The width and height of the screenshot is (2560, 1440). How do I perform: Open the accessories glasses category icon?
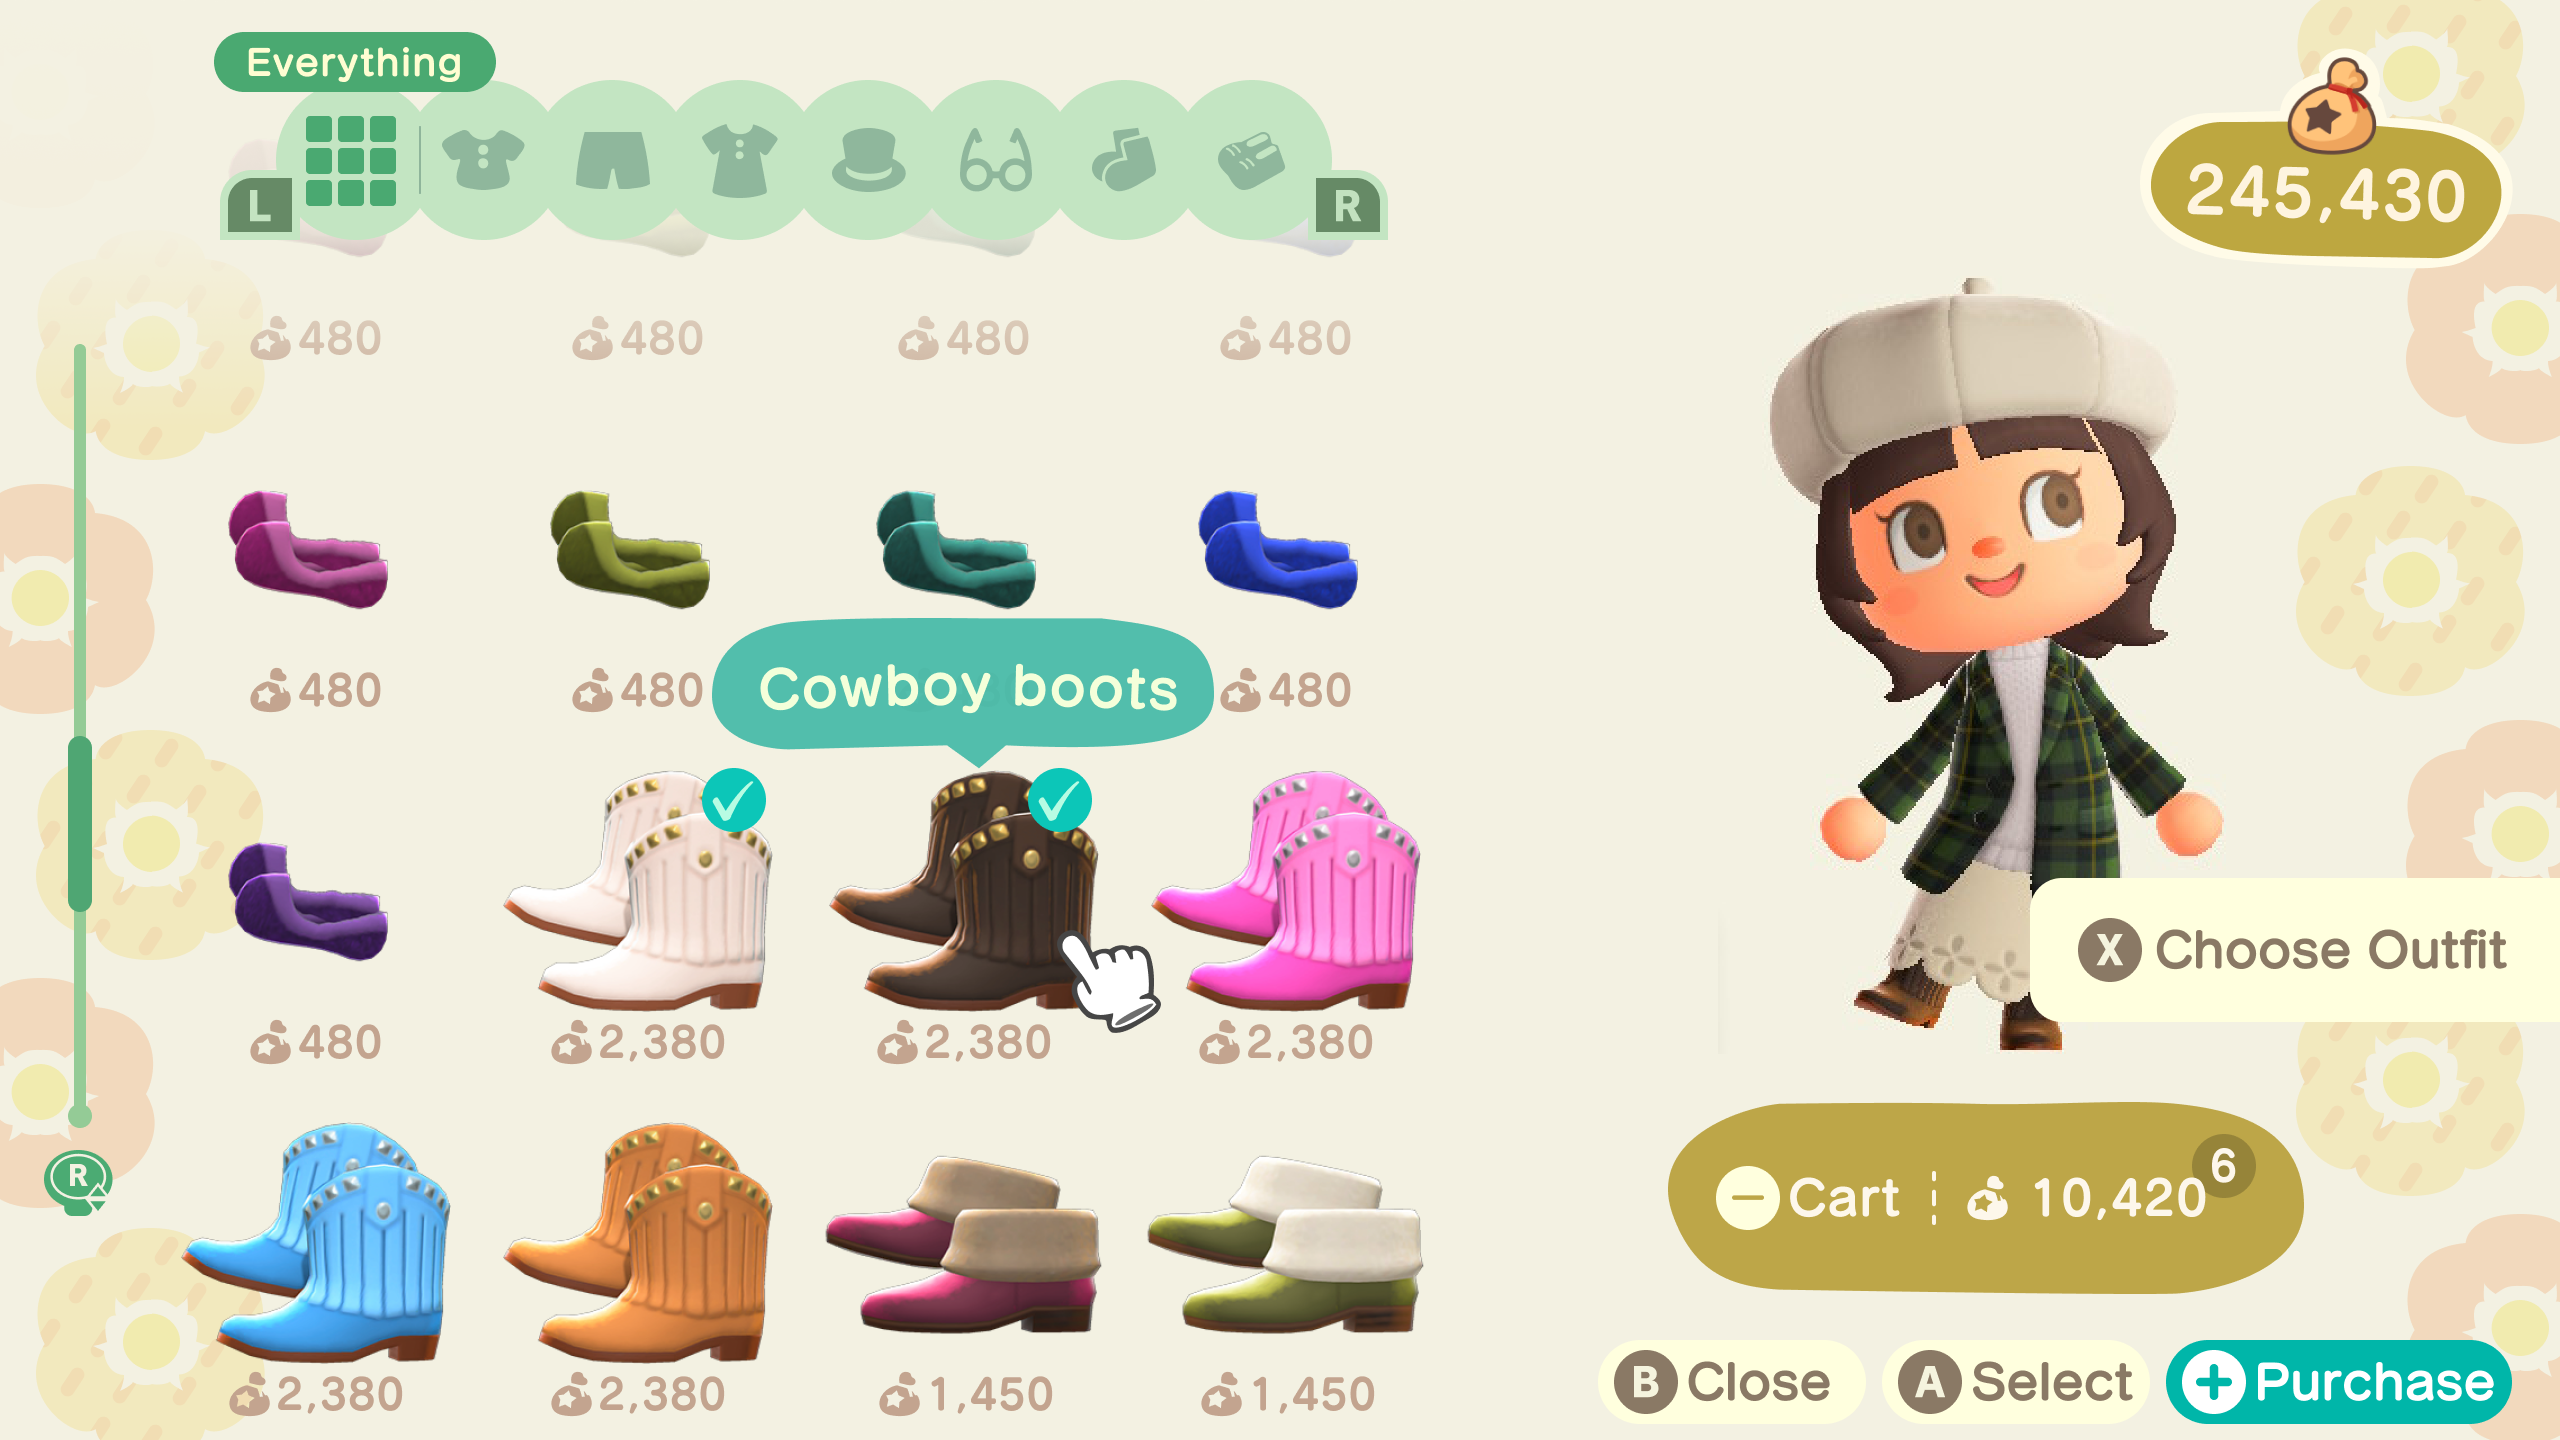point(995,160)
